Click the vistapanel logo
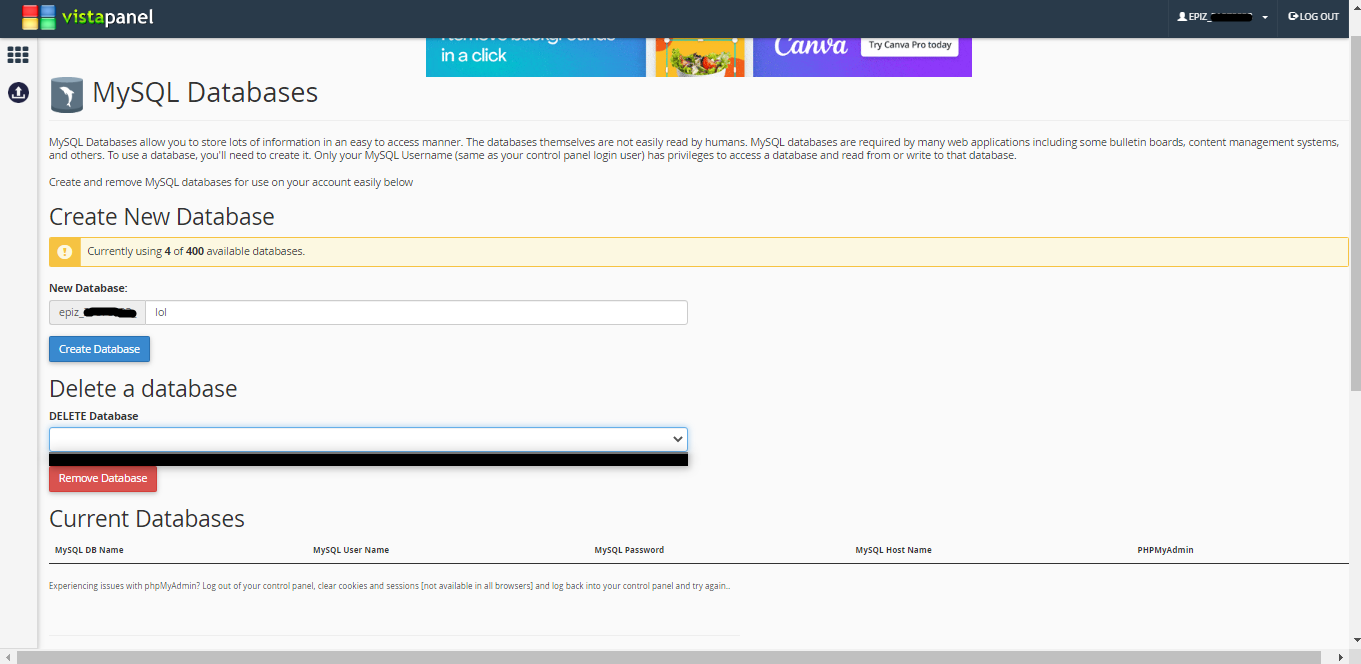1361x664 pixels. click(x=88, y=17)
